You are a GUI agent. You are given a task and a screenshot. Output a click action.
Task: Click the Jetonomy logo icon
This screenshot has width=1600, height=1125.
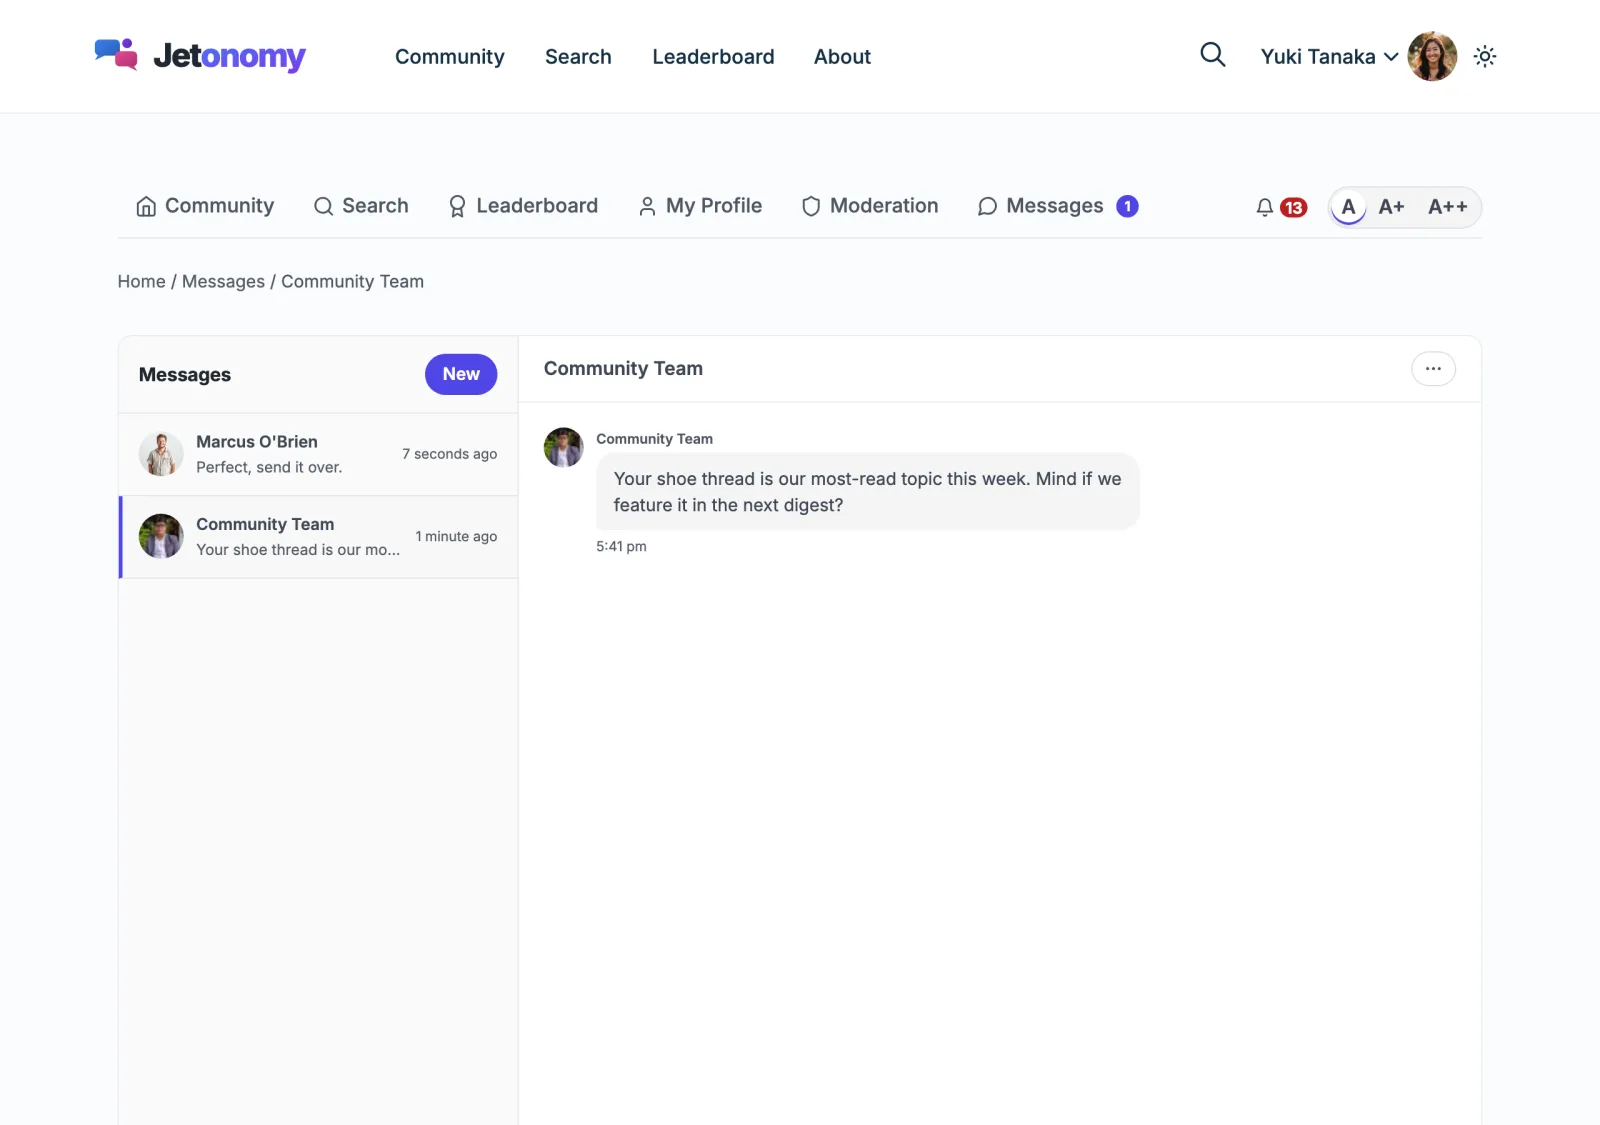(116, 55)
